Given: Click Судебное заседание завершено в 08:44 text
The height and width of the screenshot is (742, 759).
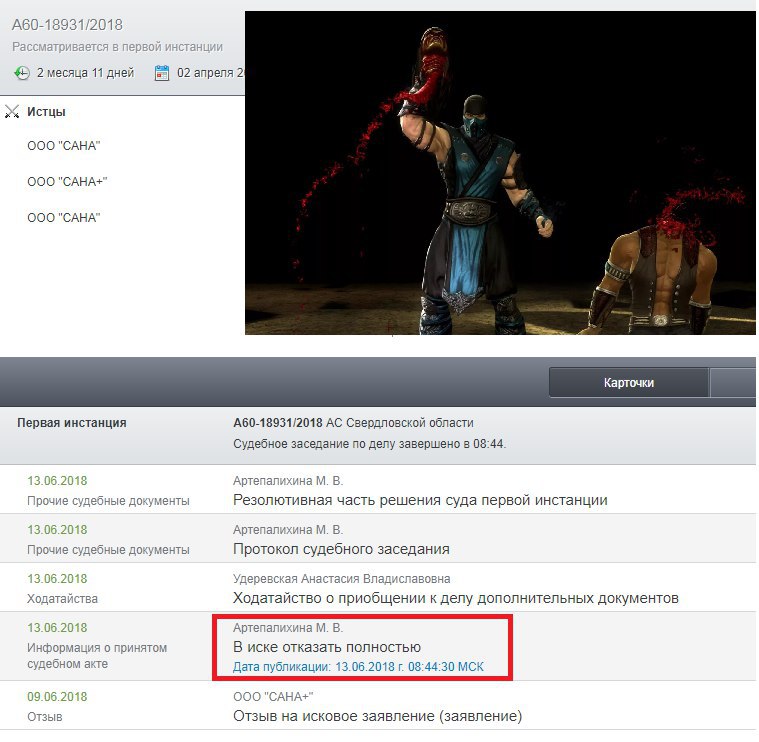Looking at the screenshot, I should (369, 444).
